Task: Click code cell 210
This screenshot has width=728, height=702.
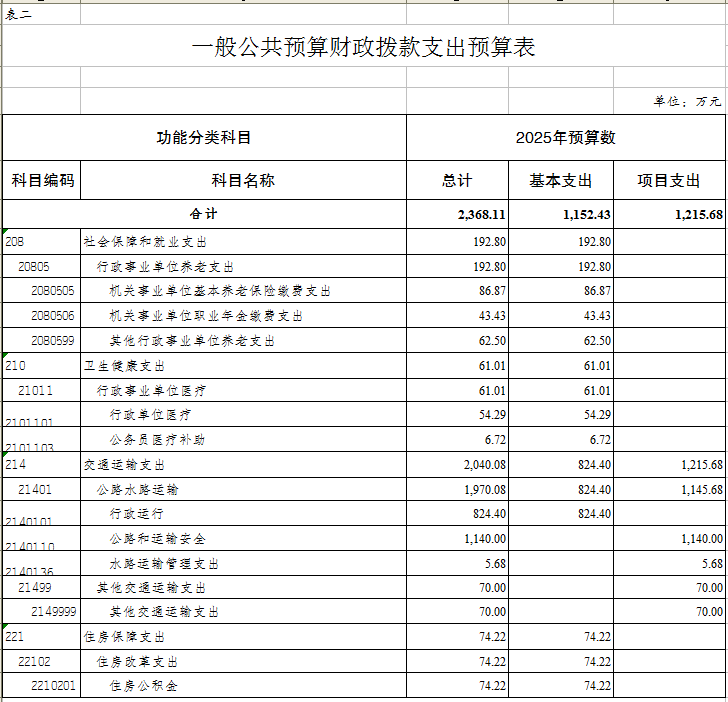Action: [x=42, y=365]
